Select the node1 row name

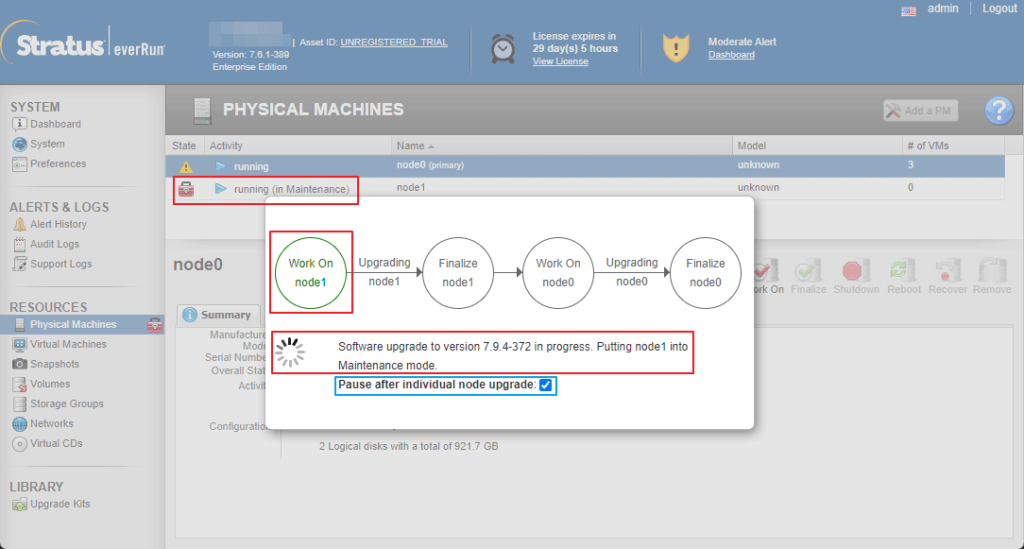click(x=411, y=187)
